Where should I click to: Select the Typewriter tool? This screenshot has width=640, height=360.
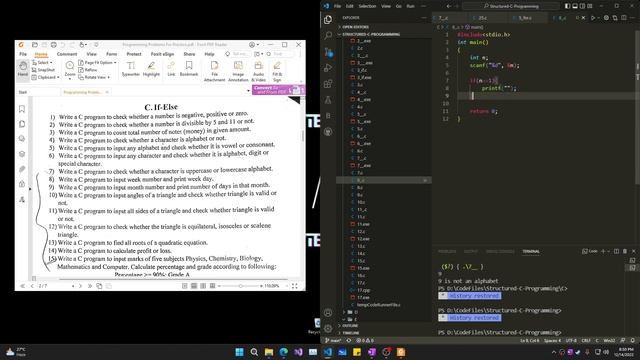point(131,69)
